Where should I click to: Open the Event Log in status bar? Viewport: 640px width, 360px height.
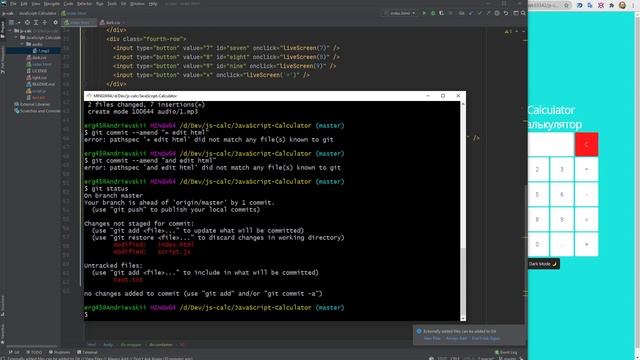pyautogui.click(x=506, y=352)
